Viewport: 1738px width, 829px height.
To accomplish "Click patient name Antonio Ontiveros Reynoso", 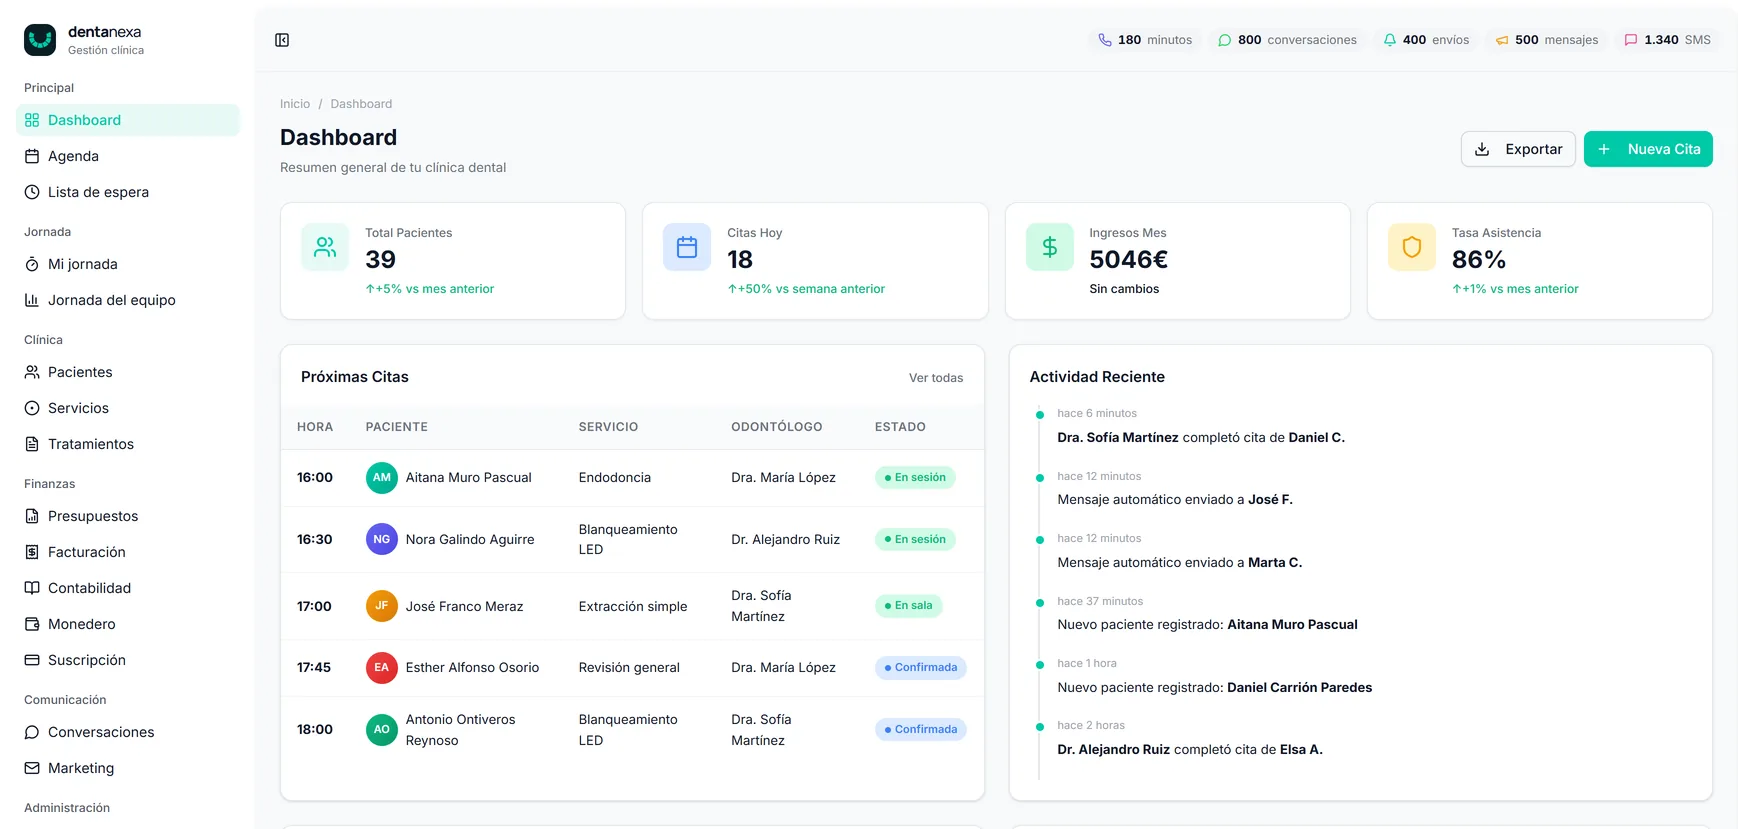I will pos(461,730).
